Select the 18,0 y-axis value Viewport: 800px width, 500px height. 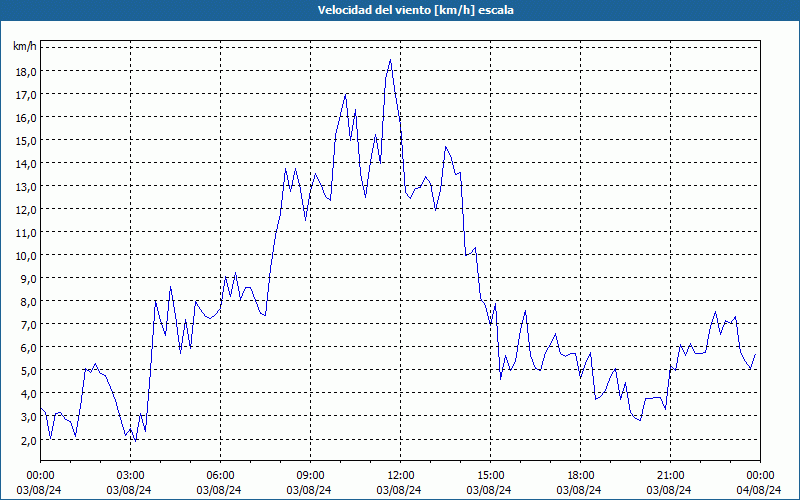(x=26, y=71)
